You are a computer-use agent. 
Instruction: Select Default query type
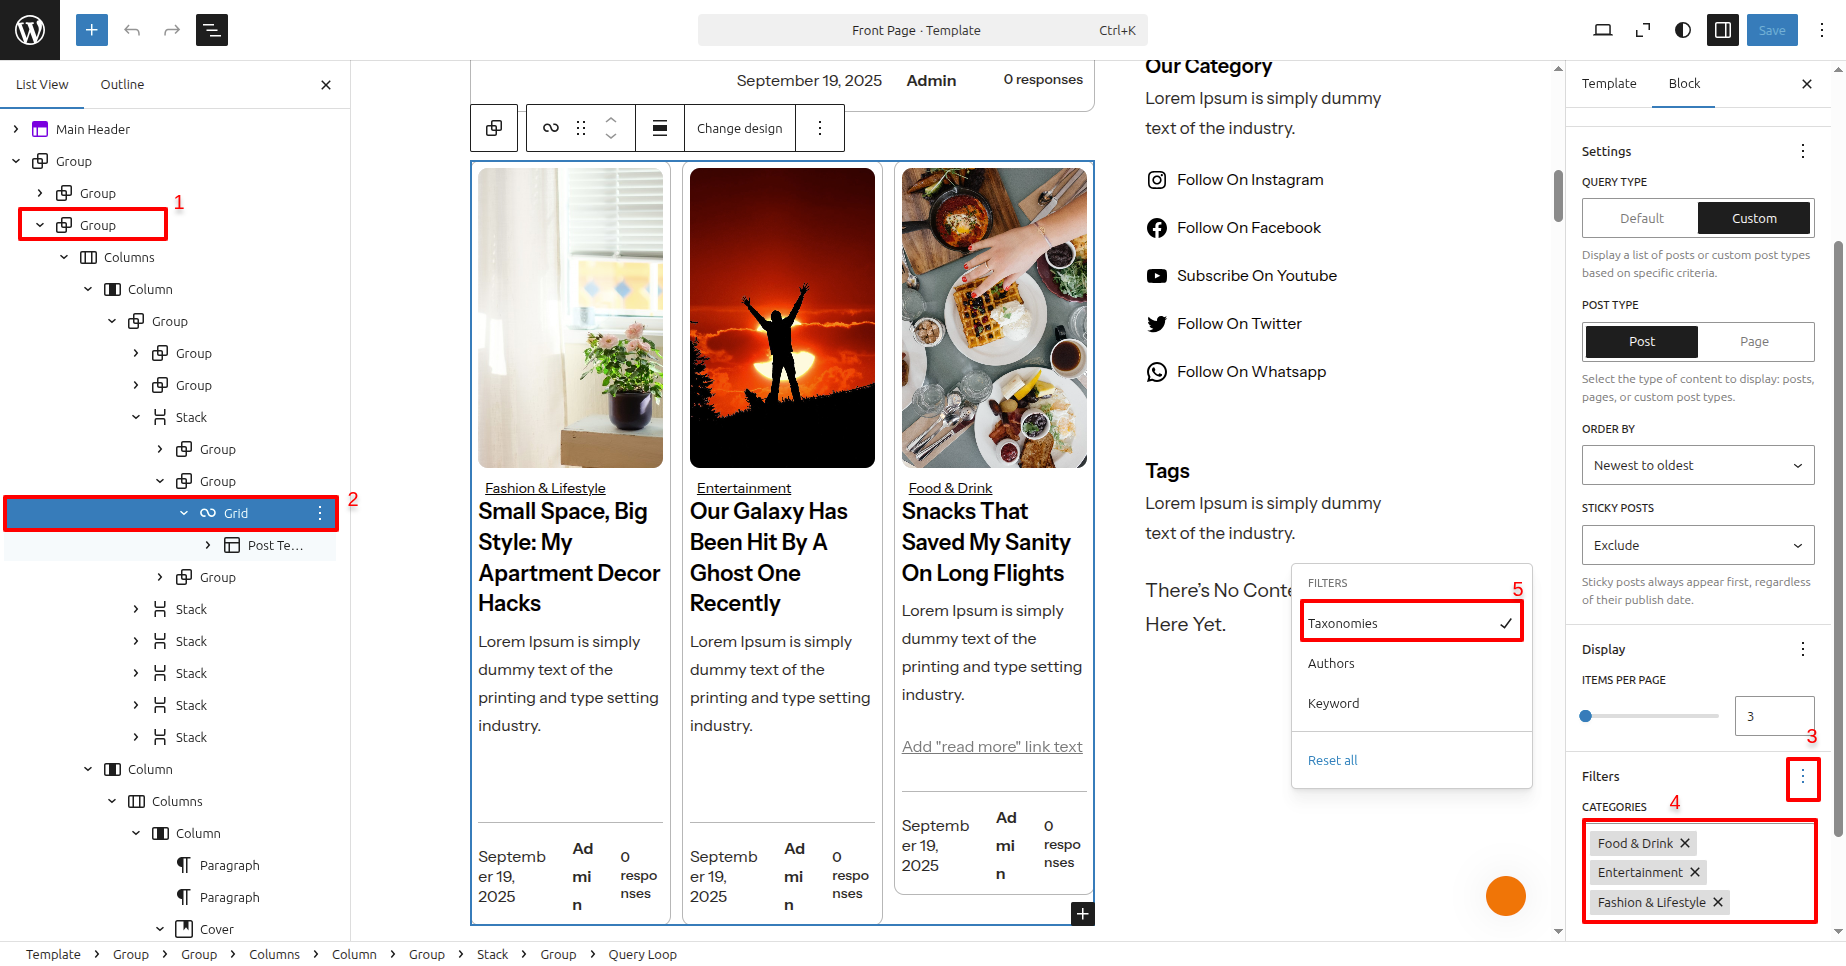click(x=1641, y=218)
